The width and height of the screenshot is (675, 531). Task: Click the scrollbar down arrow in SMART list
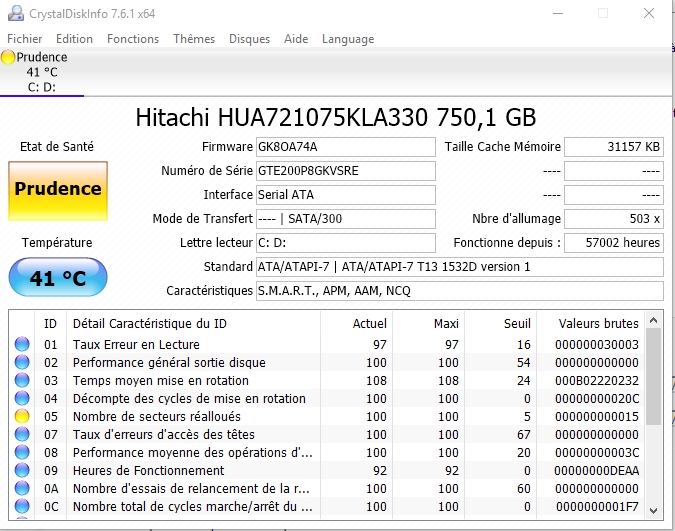[653, 511]
